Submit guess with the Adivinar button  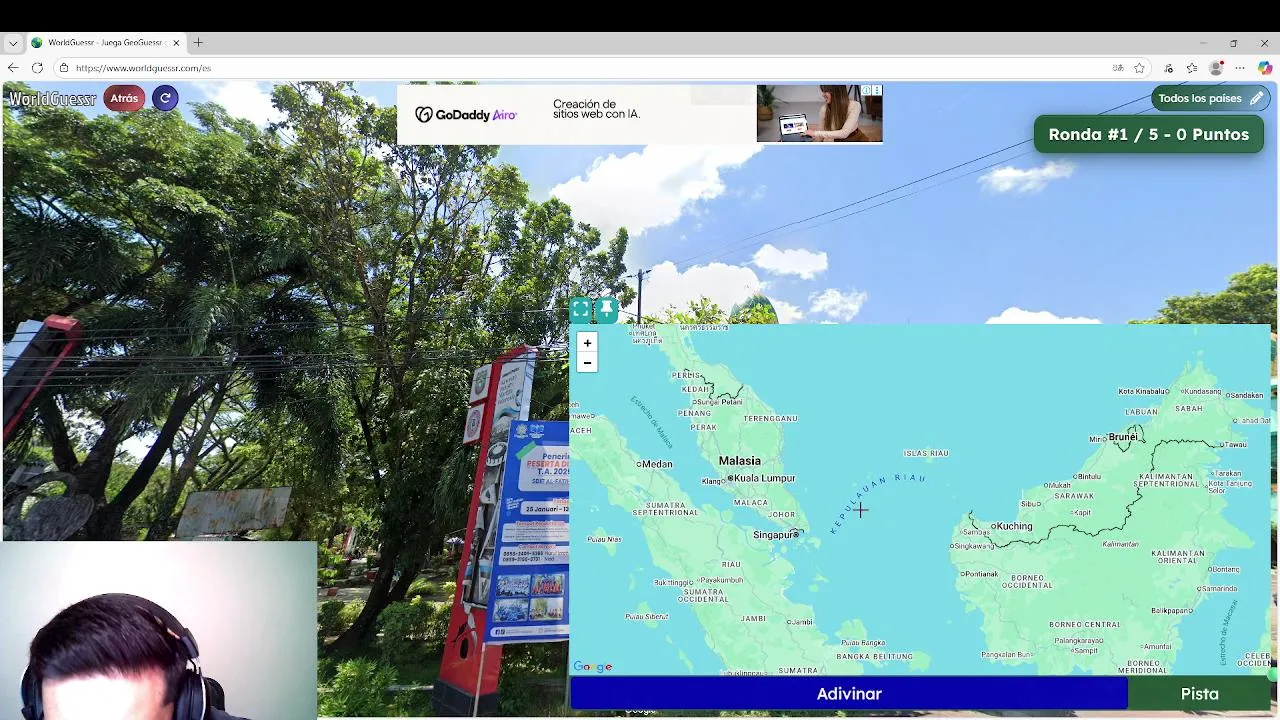[849, 694]
